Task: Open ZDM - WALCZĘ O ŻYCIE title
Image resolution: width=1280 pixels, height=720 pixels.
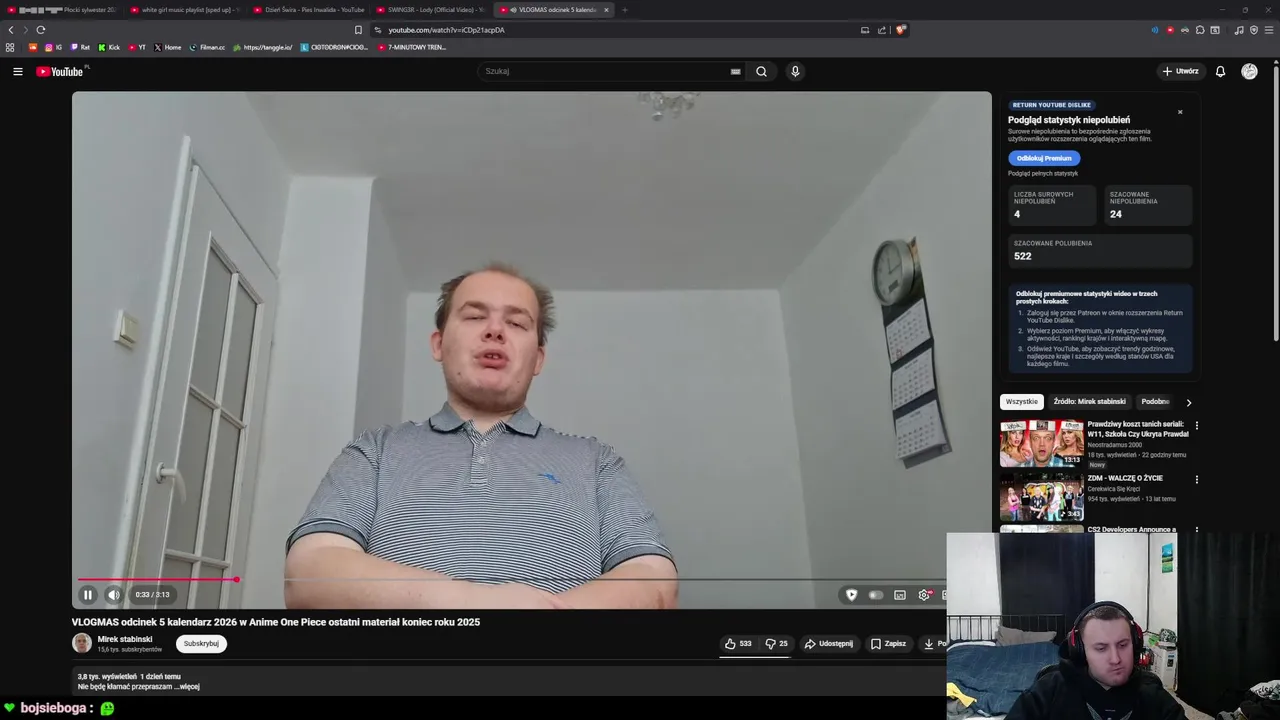Action: pos(1125,478)
